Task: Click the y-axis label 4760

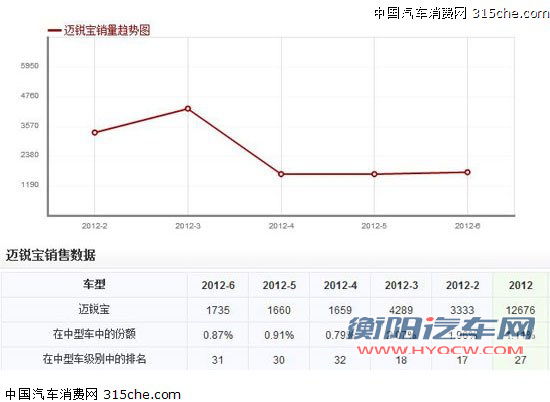Action: (30, 95)
